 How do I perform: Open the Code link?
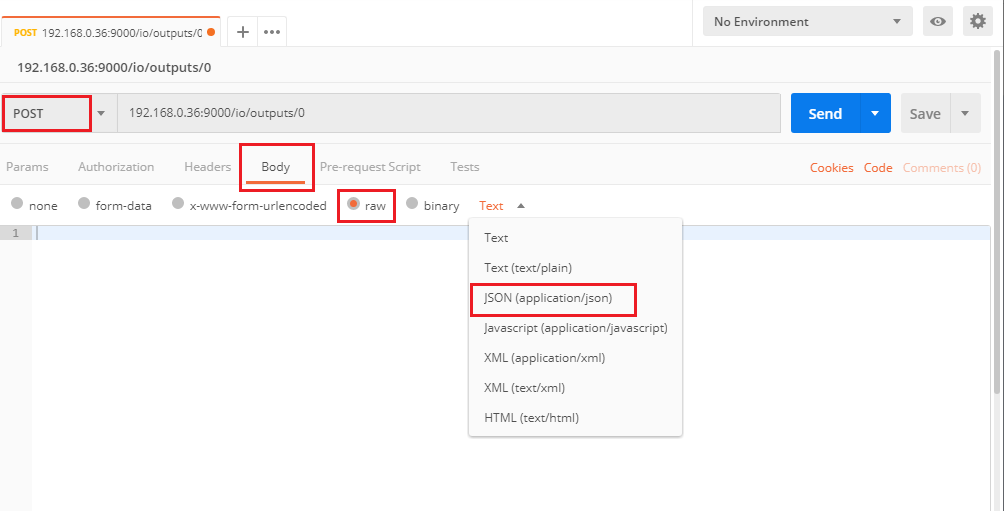pyautogui.click(x=878, y=168)
